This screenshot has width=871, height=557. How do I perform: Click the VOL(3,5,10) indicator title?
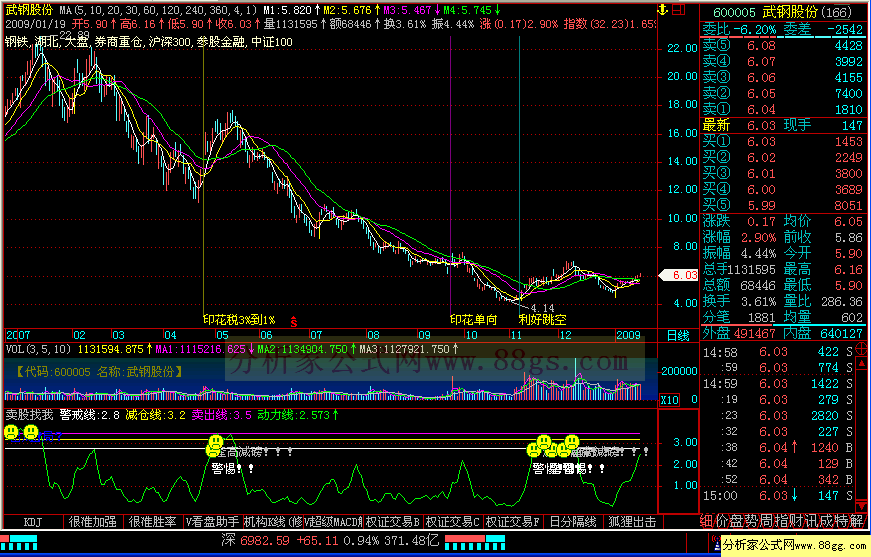38,349
